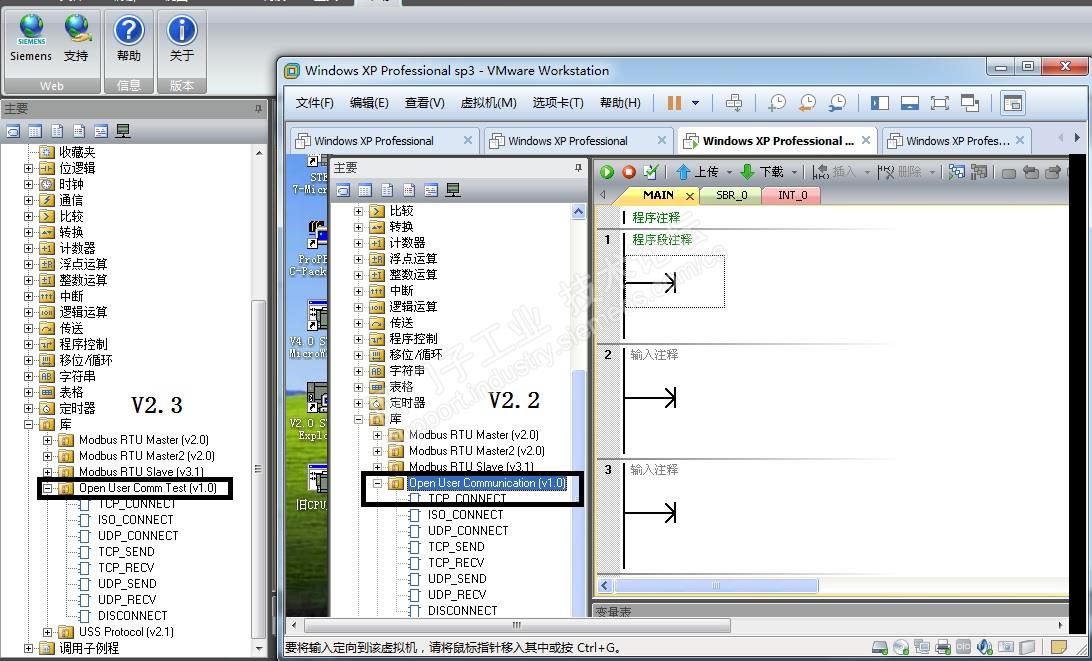This screenshot has width=1092, height=661.
Task: Pause the virtual machine in VMware toolbar
Action: 673,103
